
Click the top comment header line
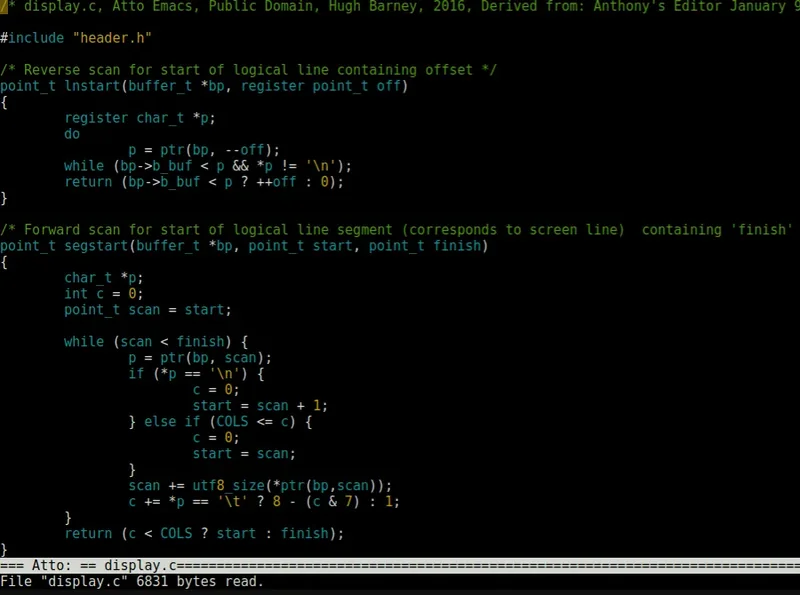(x=400, y=7)
